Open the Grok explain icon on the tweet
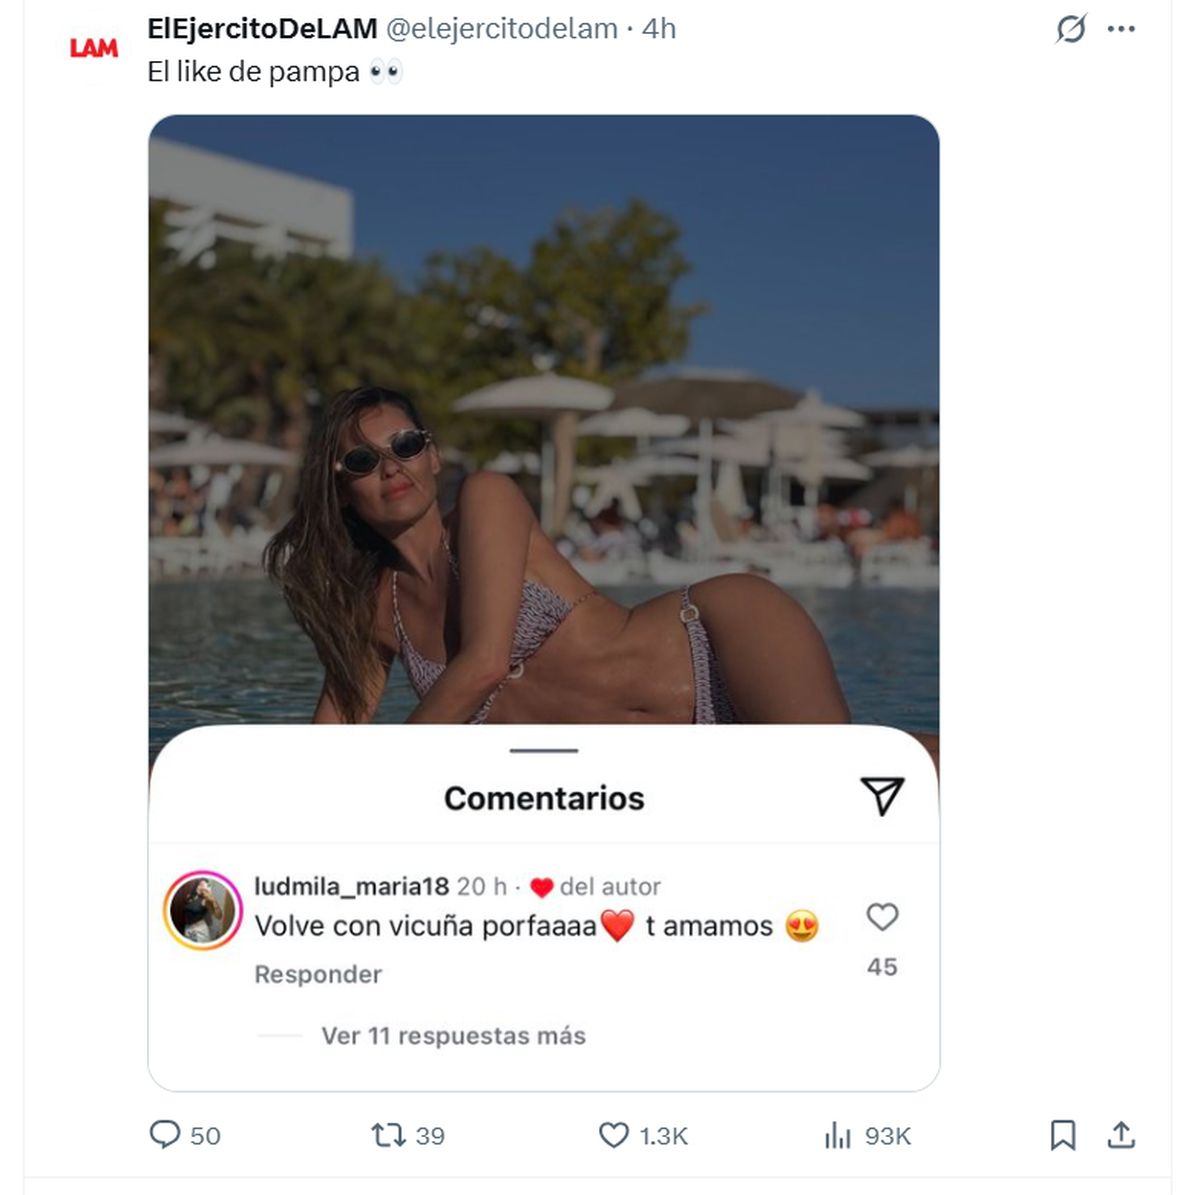The width and height of the screenshot is (1200, 1195). 1070,29
